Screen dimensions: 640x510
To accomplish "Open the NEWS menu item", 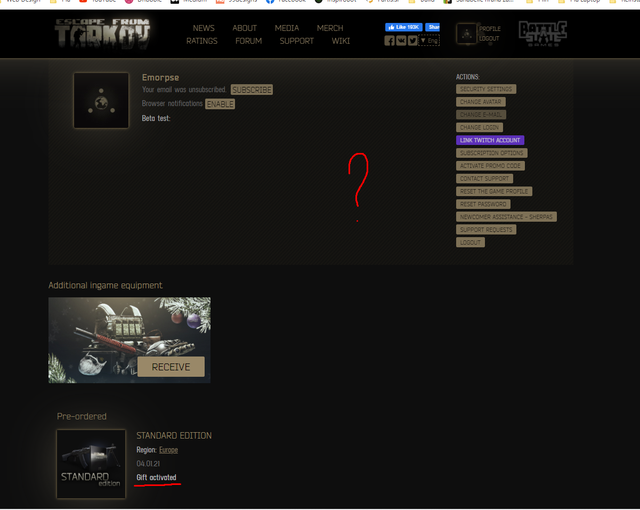I will [x=203, y=28].
